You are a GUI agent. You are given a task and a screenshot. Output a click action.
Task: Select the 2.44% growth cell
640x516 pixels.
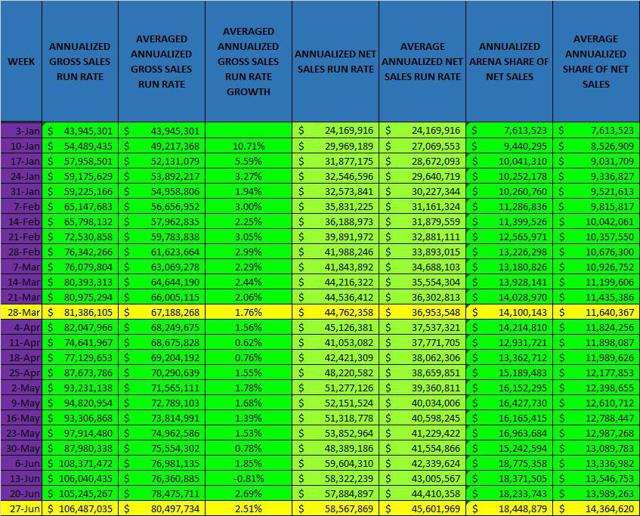(x=249, y=282)
